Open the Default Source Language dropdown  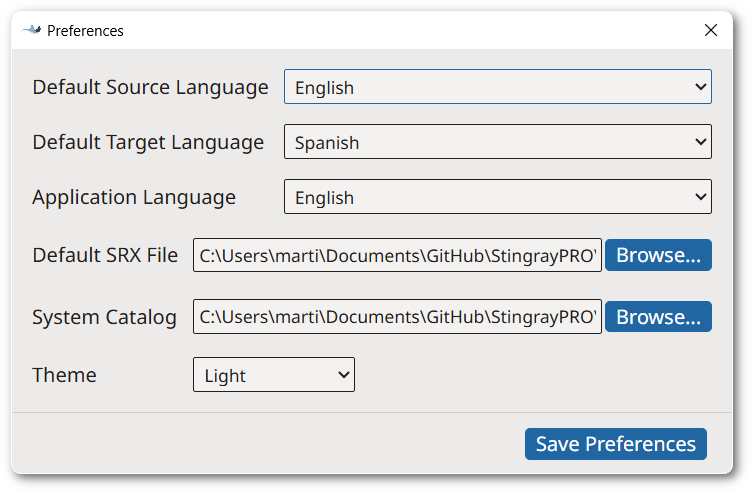[x=497, y=87]
